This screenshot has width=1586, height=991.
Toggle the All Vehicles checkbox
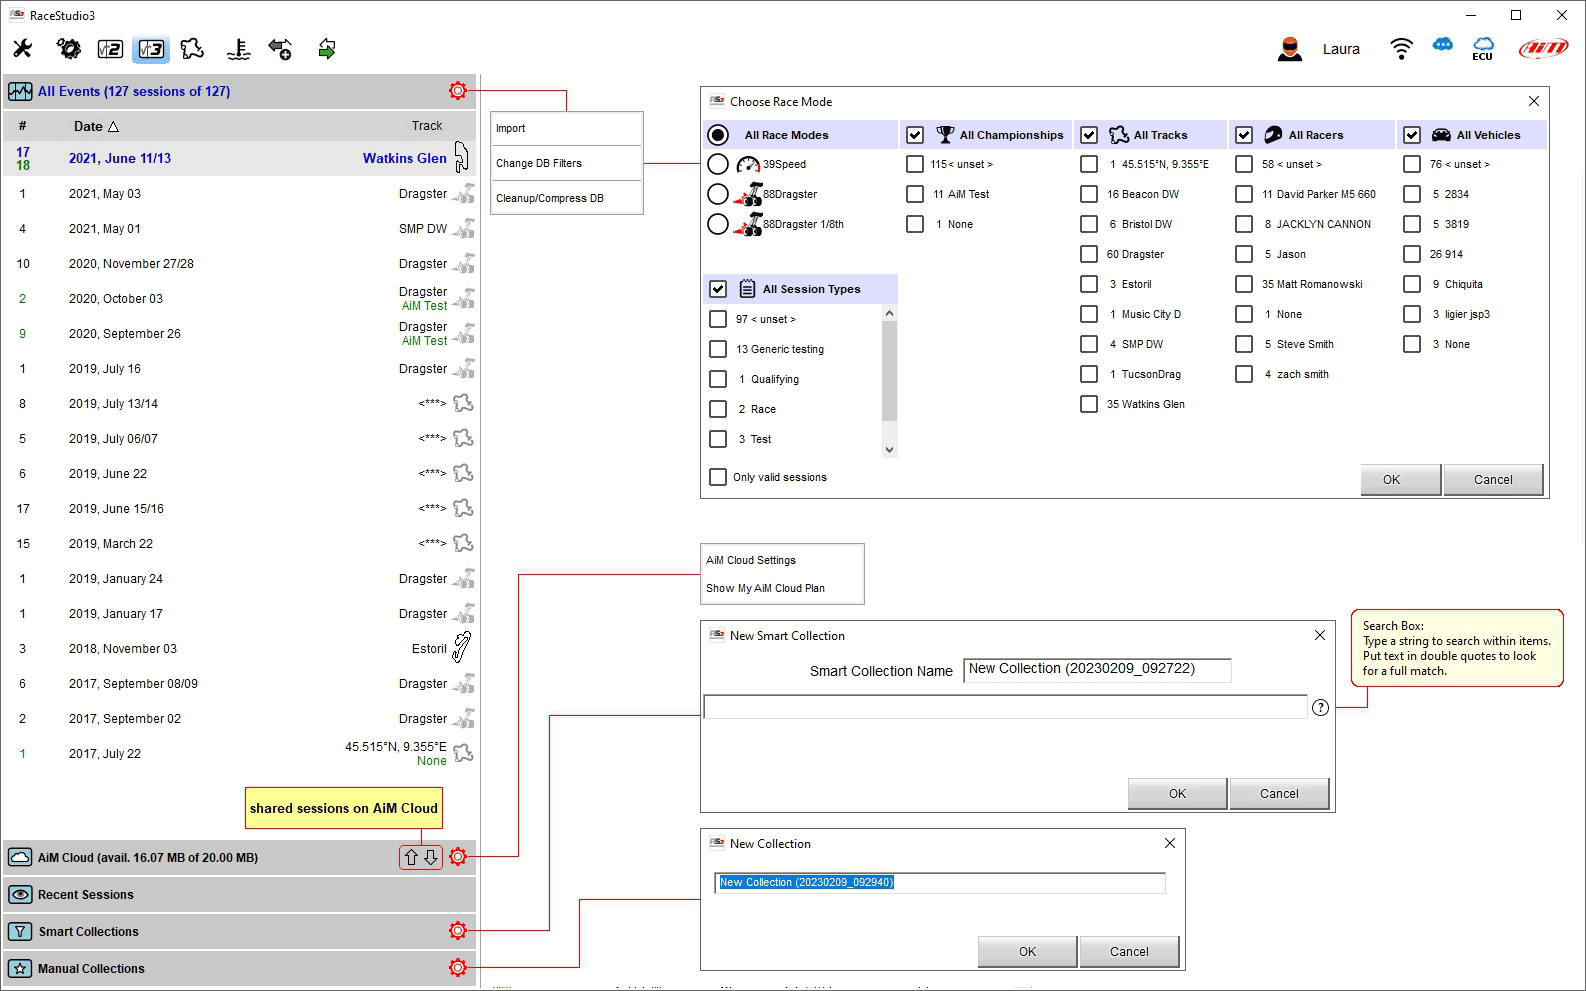click(x=1412, y=135)
